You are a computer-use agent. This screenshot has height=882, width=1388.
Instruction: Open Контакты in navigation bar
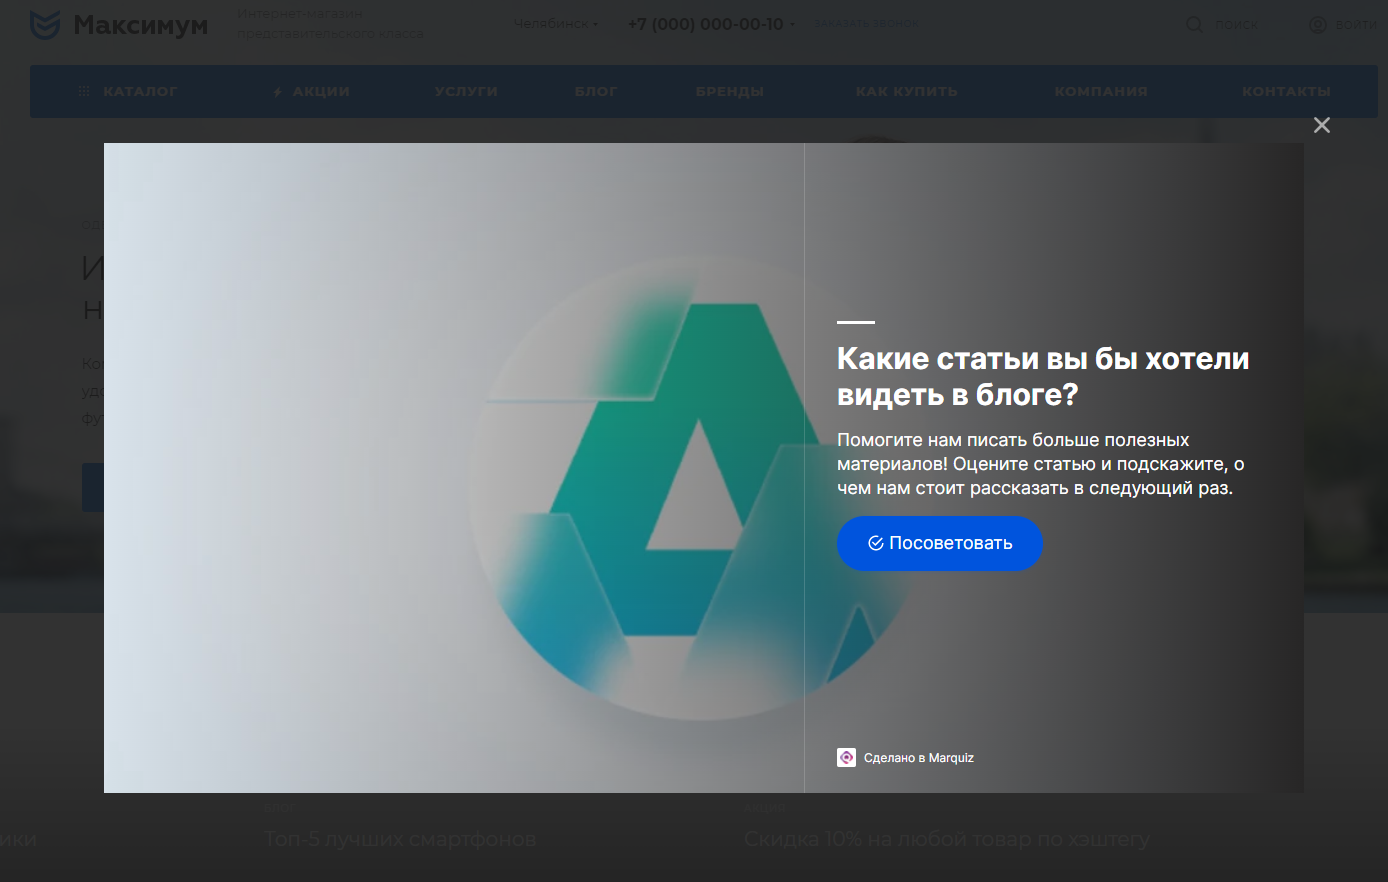(x=1286, y=91)
